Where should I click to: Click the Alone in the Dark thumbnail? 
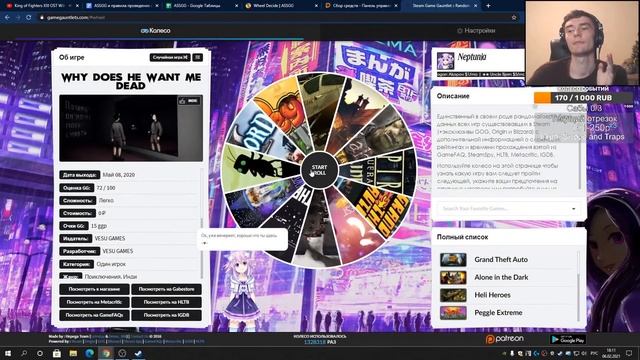point(453,278)
